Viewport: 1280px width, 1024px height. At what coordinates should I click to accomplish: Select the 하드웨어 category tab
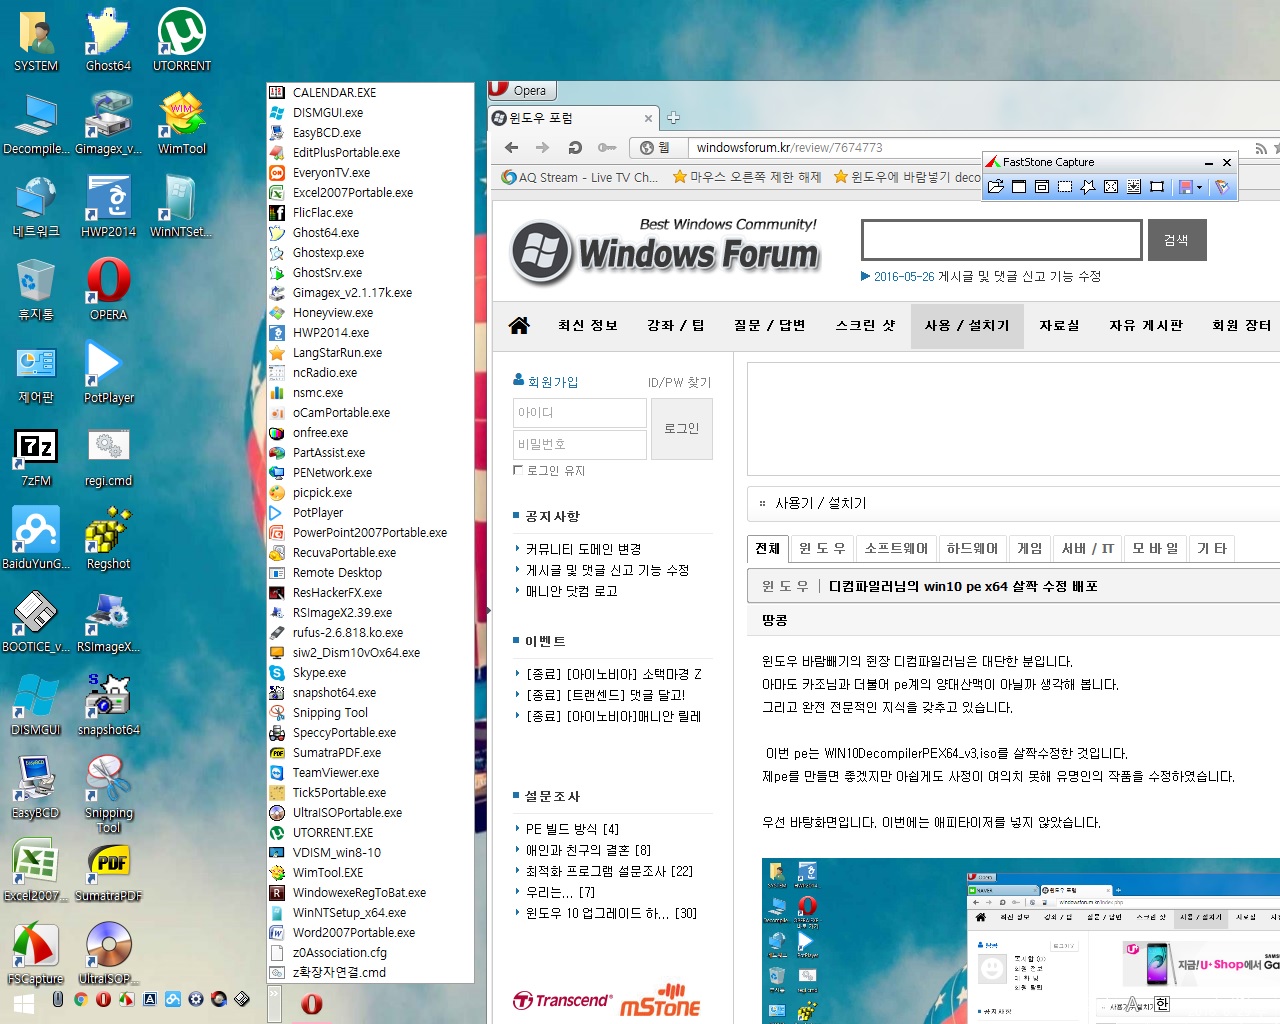[973, 548]
